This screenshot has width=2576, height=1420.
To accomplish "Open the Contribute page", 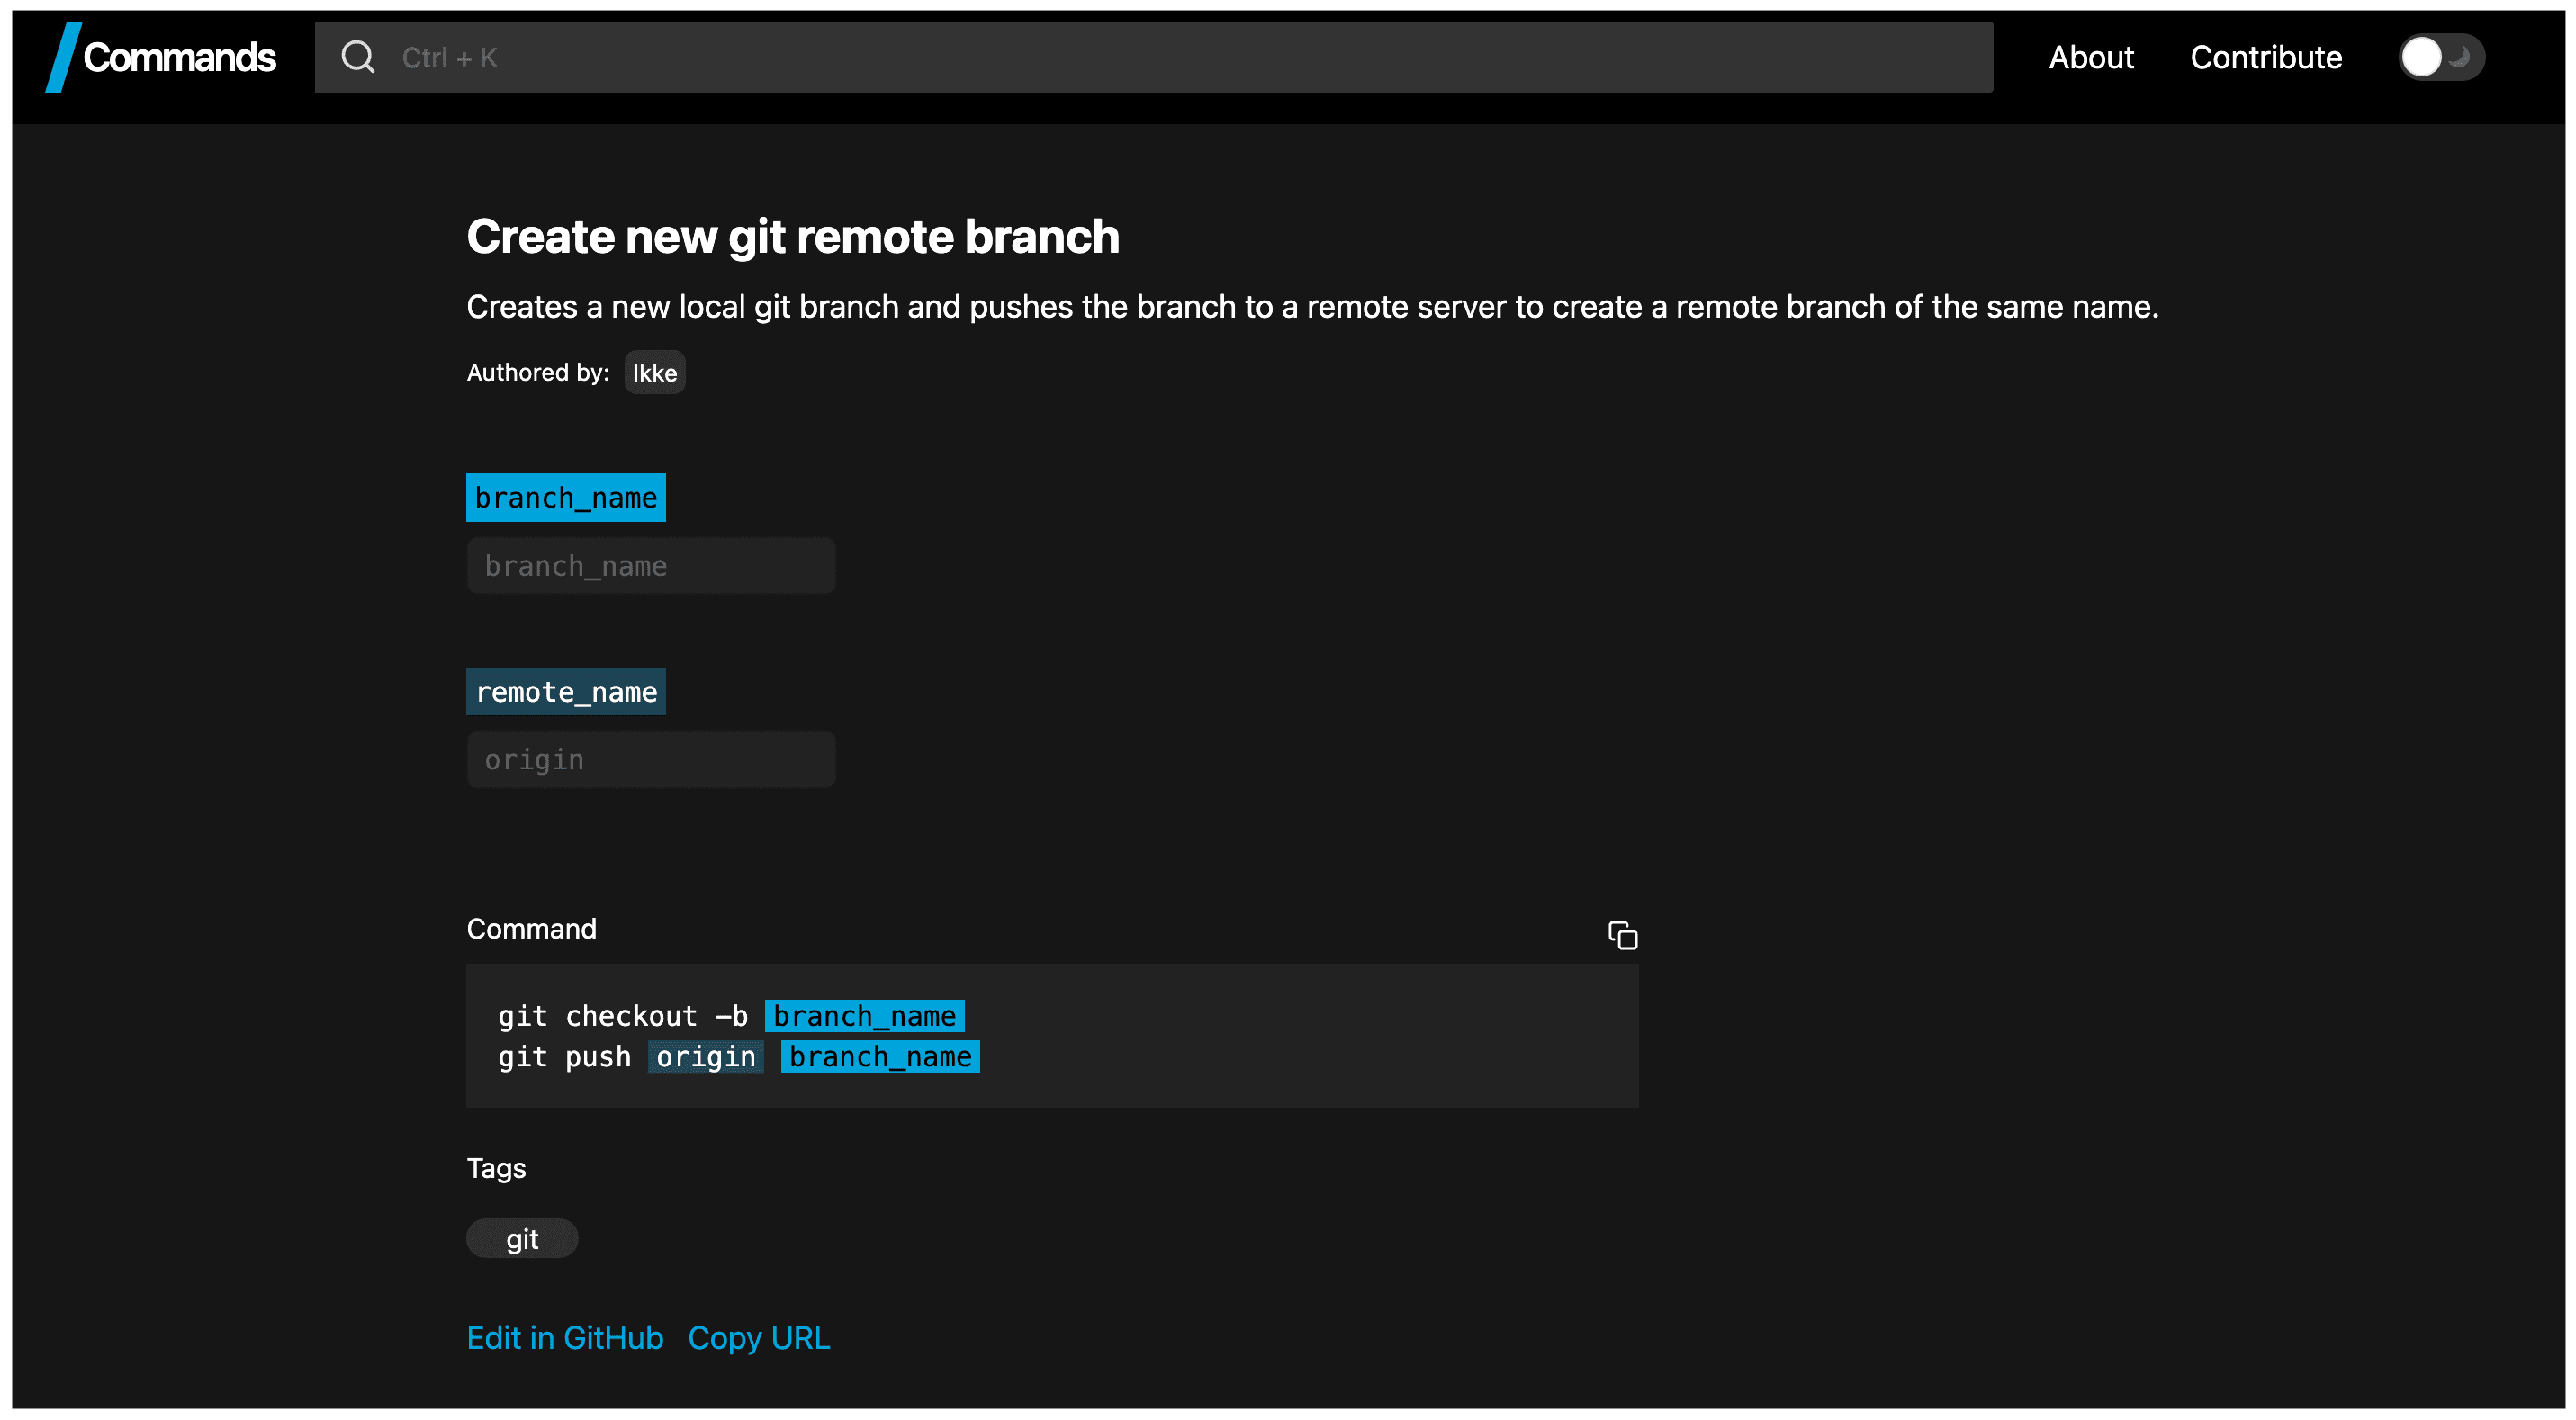I will point(2265,57).
